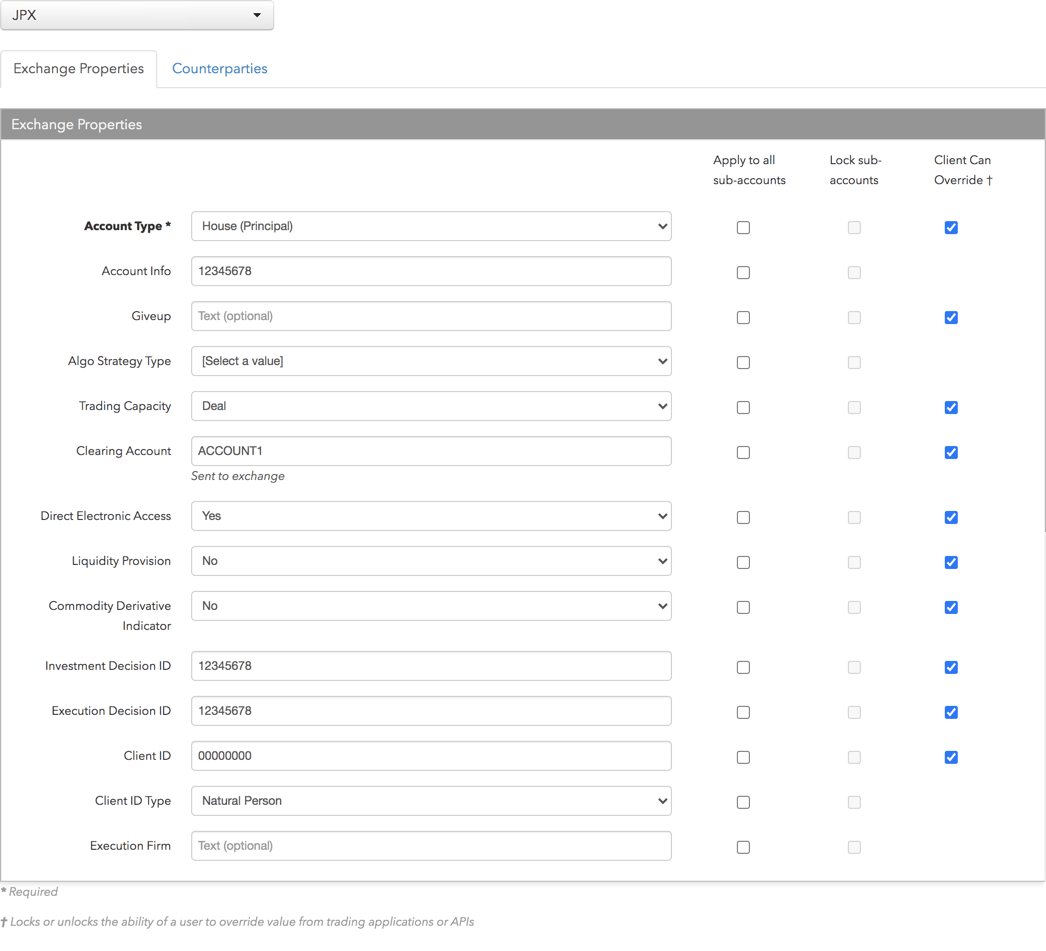Click the '* Required' footnote text
The height and width of the screenshot is (951, 1046).
[x=29, y=892]
